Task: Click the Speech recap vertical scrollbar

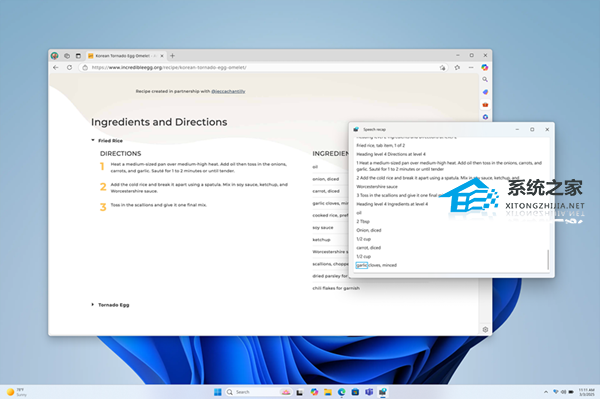Action: coord(548,259)
